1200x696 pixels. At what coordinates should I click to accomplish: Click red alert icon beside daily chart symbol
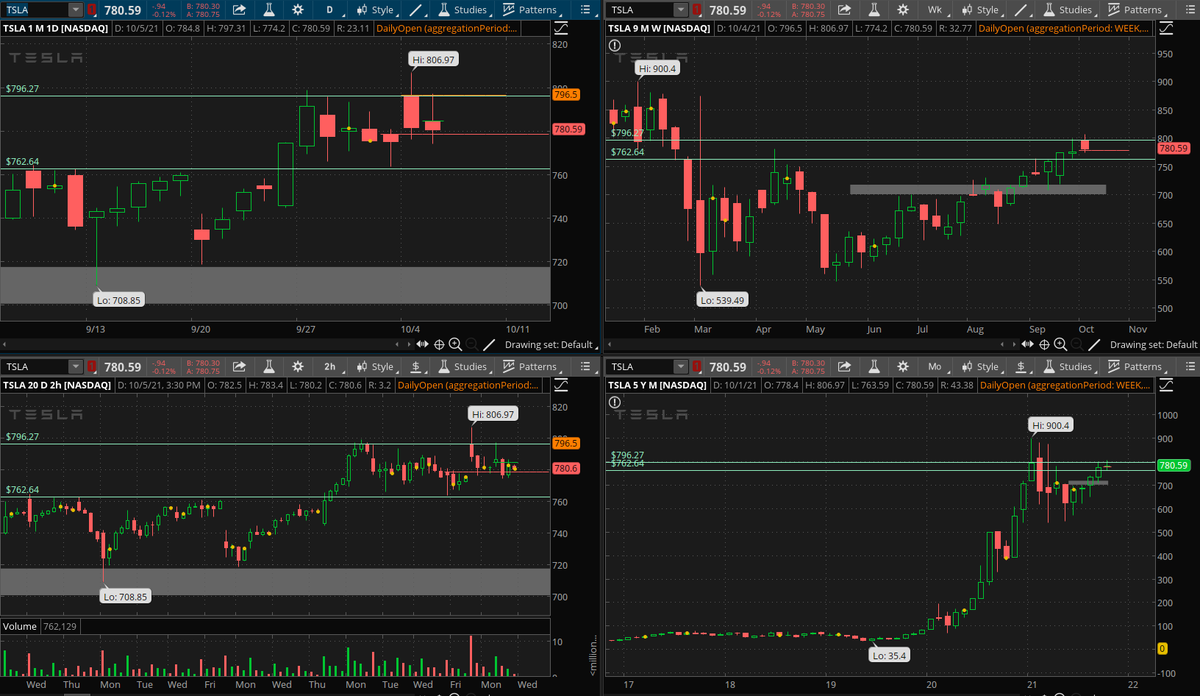pos(94,9)
